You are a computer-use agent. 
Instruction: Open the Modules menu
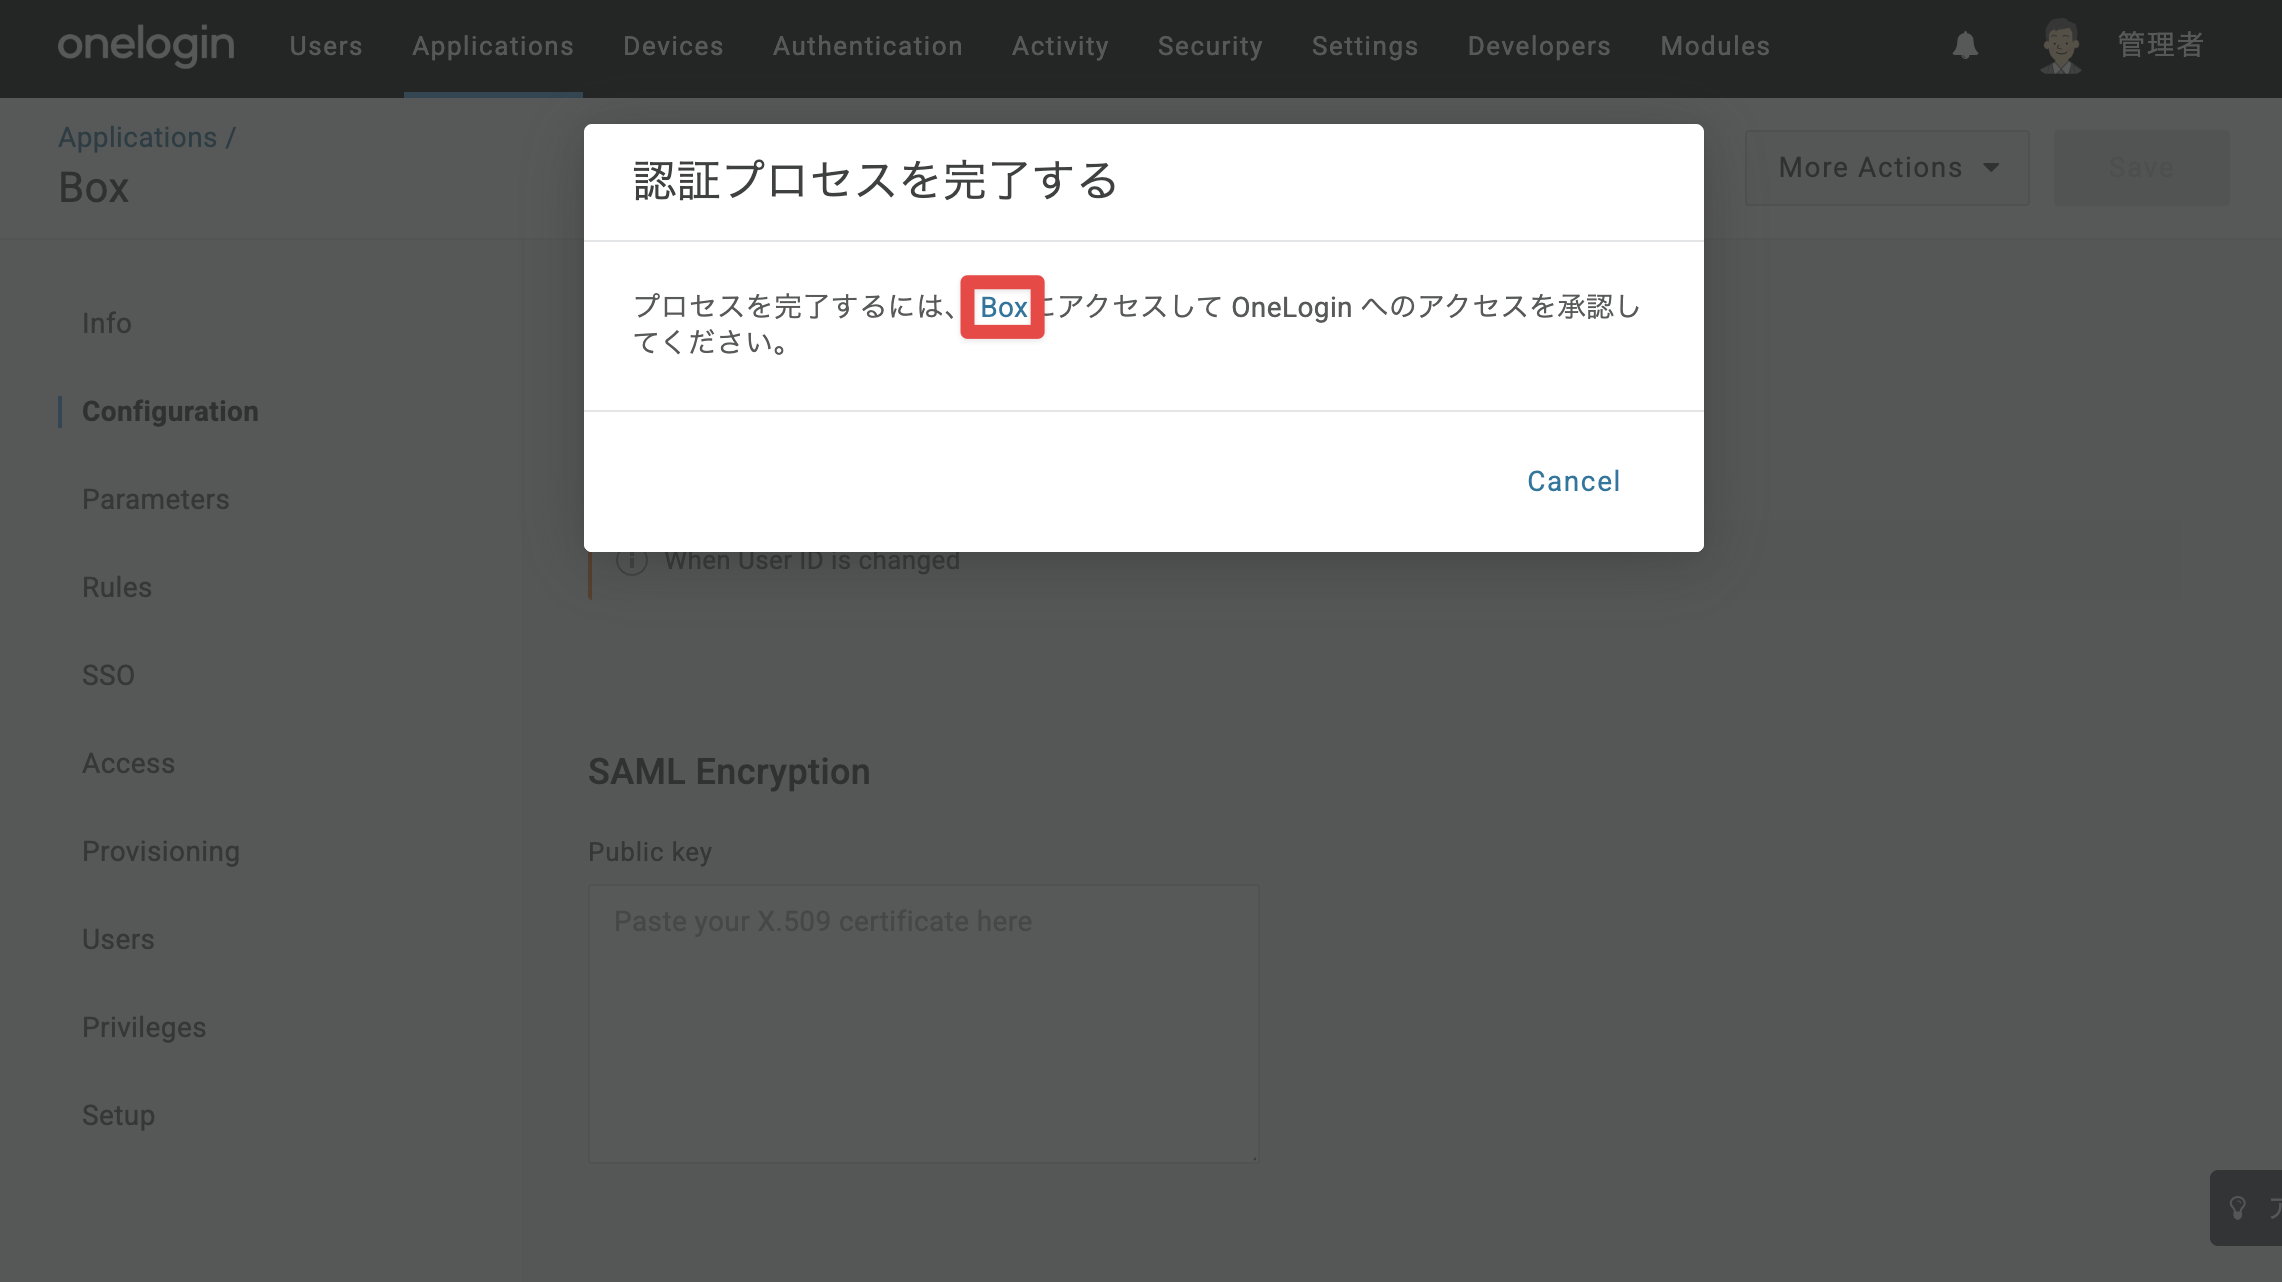(x=1715, y=46)
